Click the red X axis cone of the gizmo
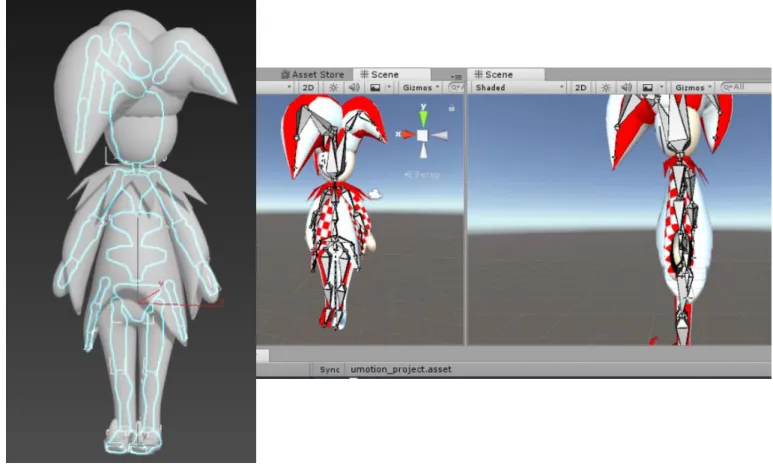Screen dimensions: 773x466 point(407,134)
